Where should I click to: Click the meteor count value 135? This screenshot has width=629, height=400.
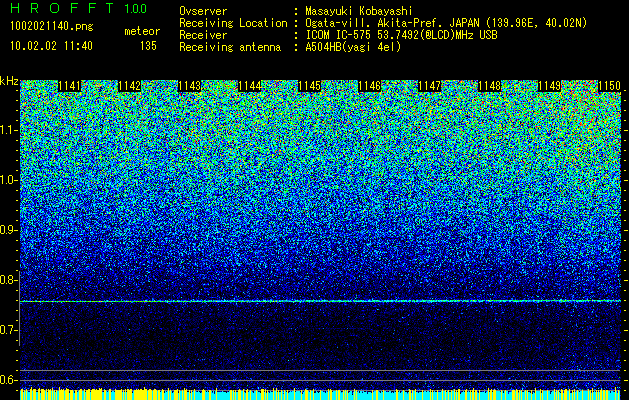[148, 46]
